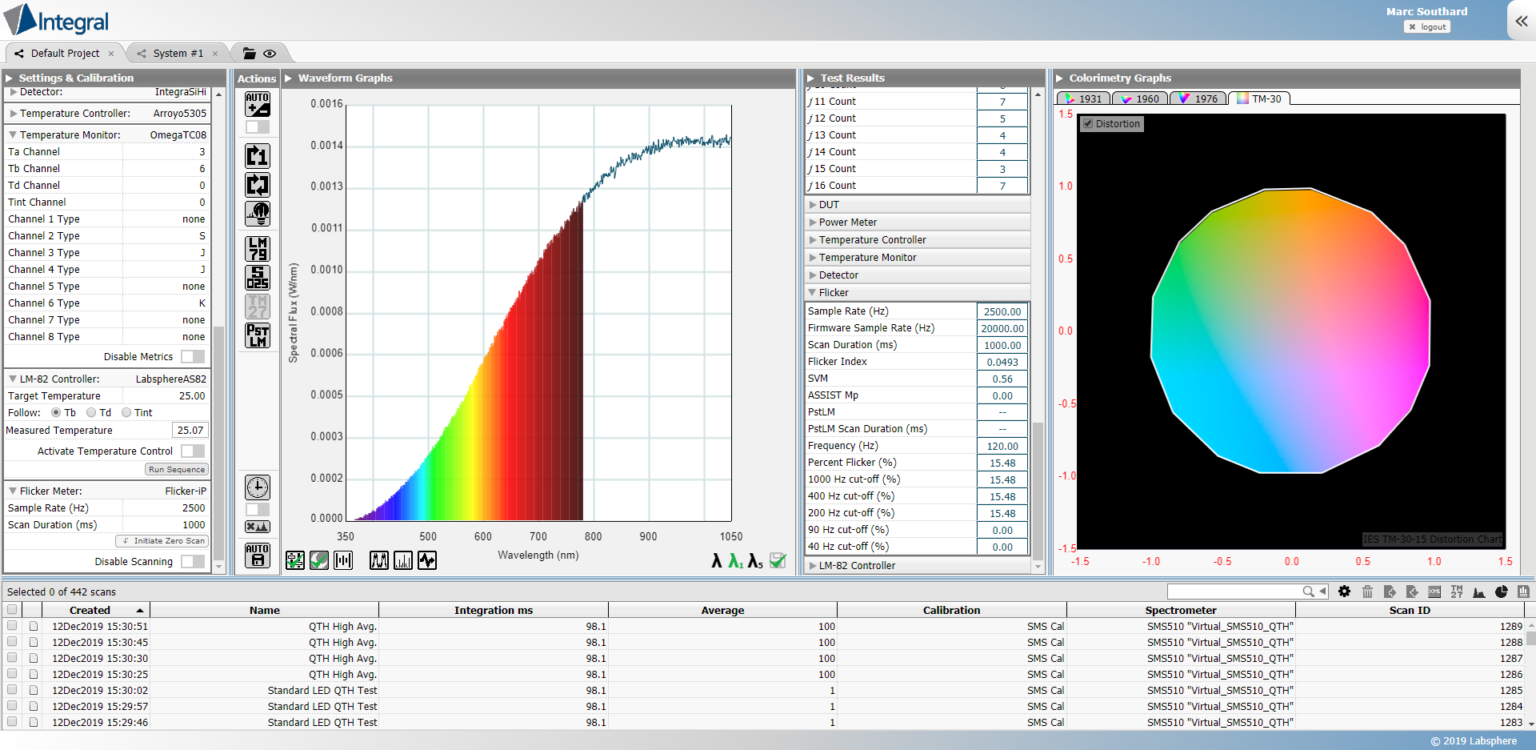The image size is (1536, 750).
Task: Click the Run Sequence button
Action: click(x=176, y=469)
